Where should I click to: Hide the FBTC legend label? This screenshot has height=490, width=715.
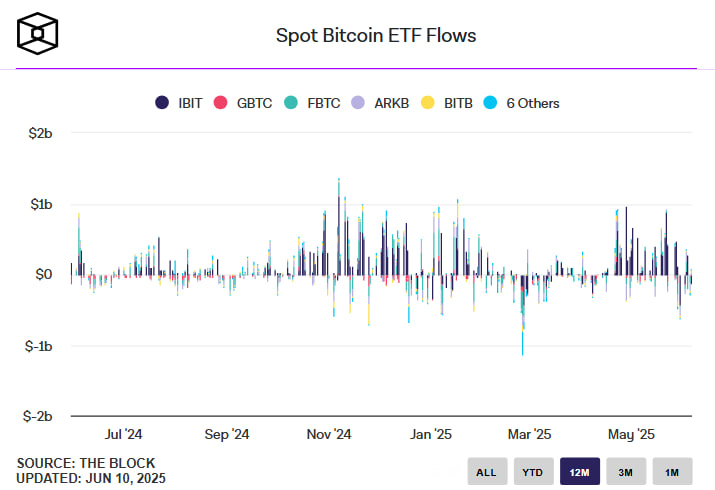324,103
